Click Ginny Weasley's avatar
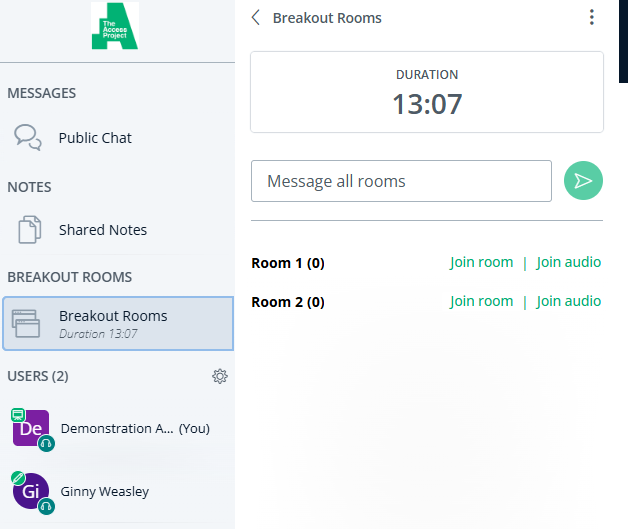Image resolution: width=628 pixels, height=529 pixels. coord(31,491)
